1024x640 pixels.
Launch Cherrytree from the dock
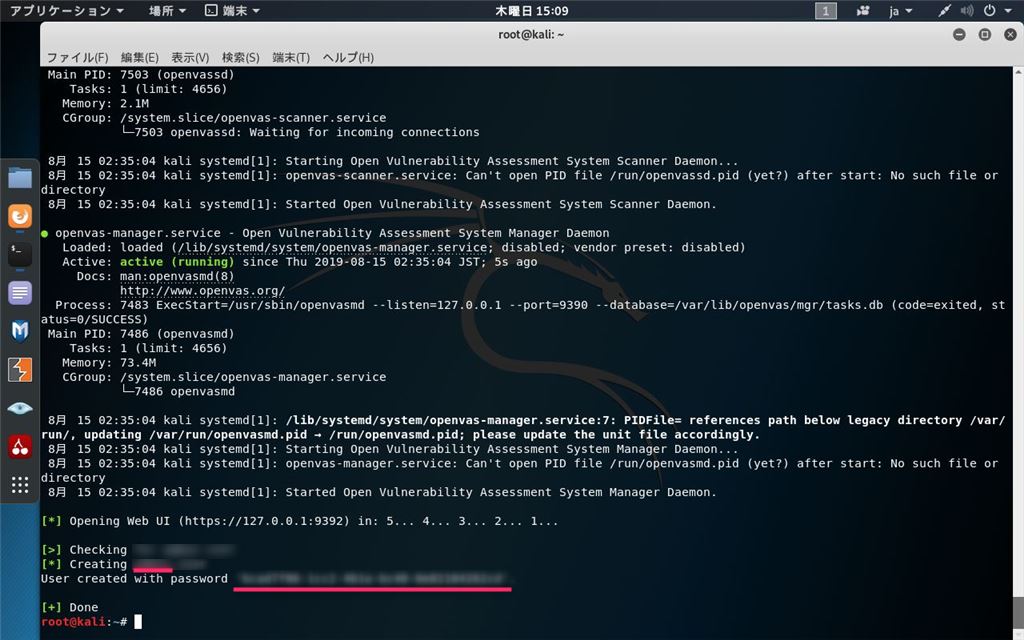click(20, 447)
